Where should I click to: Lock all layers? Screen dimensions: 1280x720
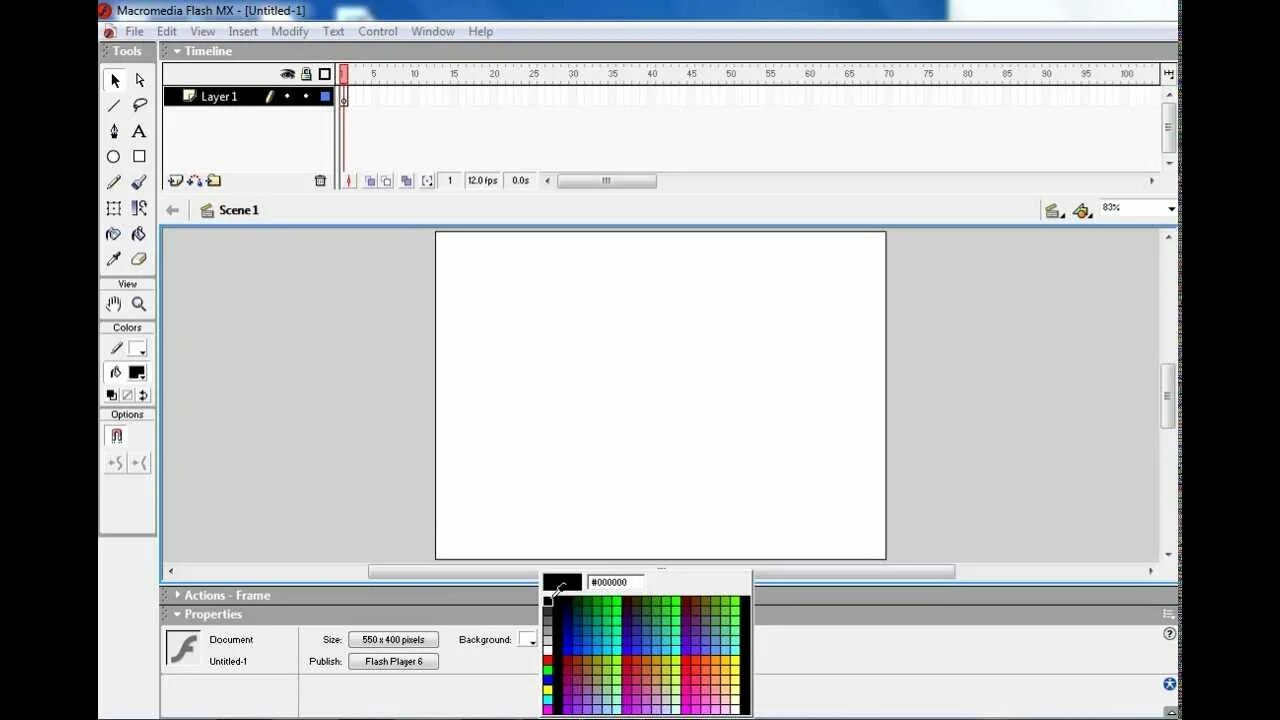tap(306, 74)
